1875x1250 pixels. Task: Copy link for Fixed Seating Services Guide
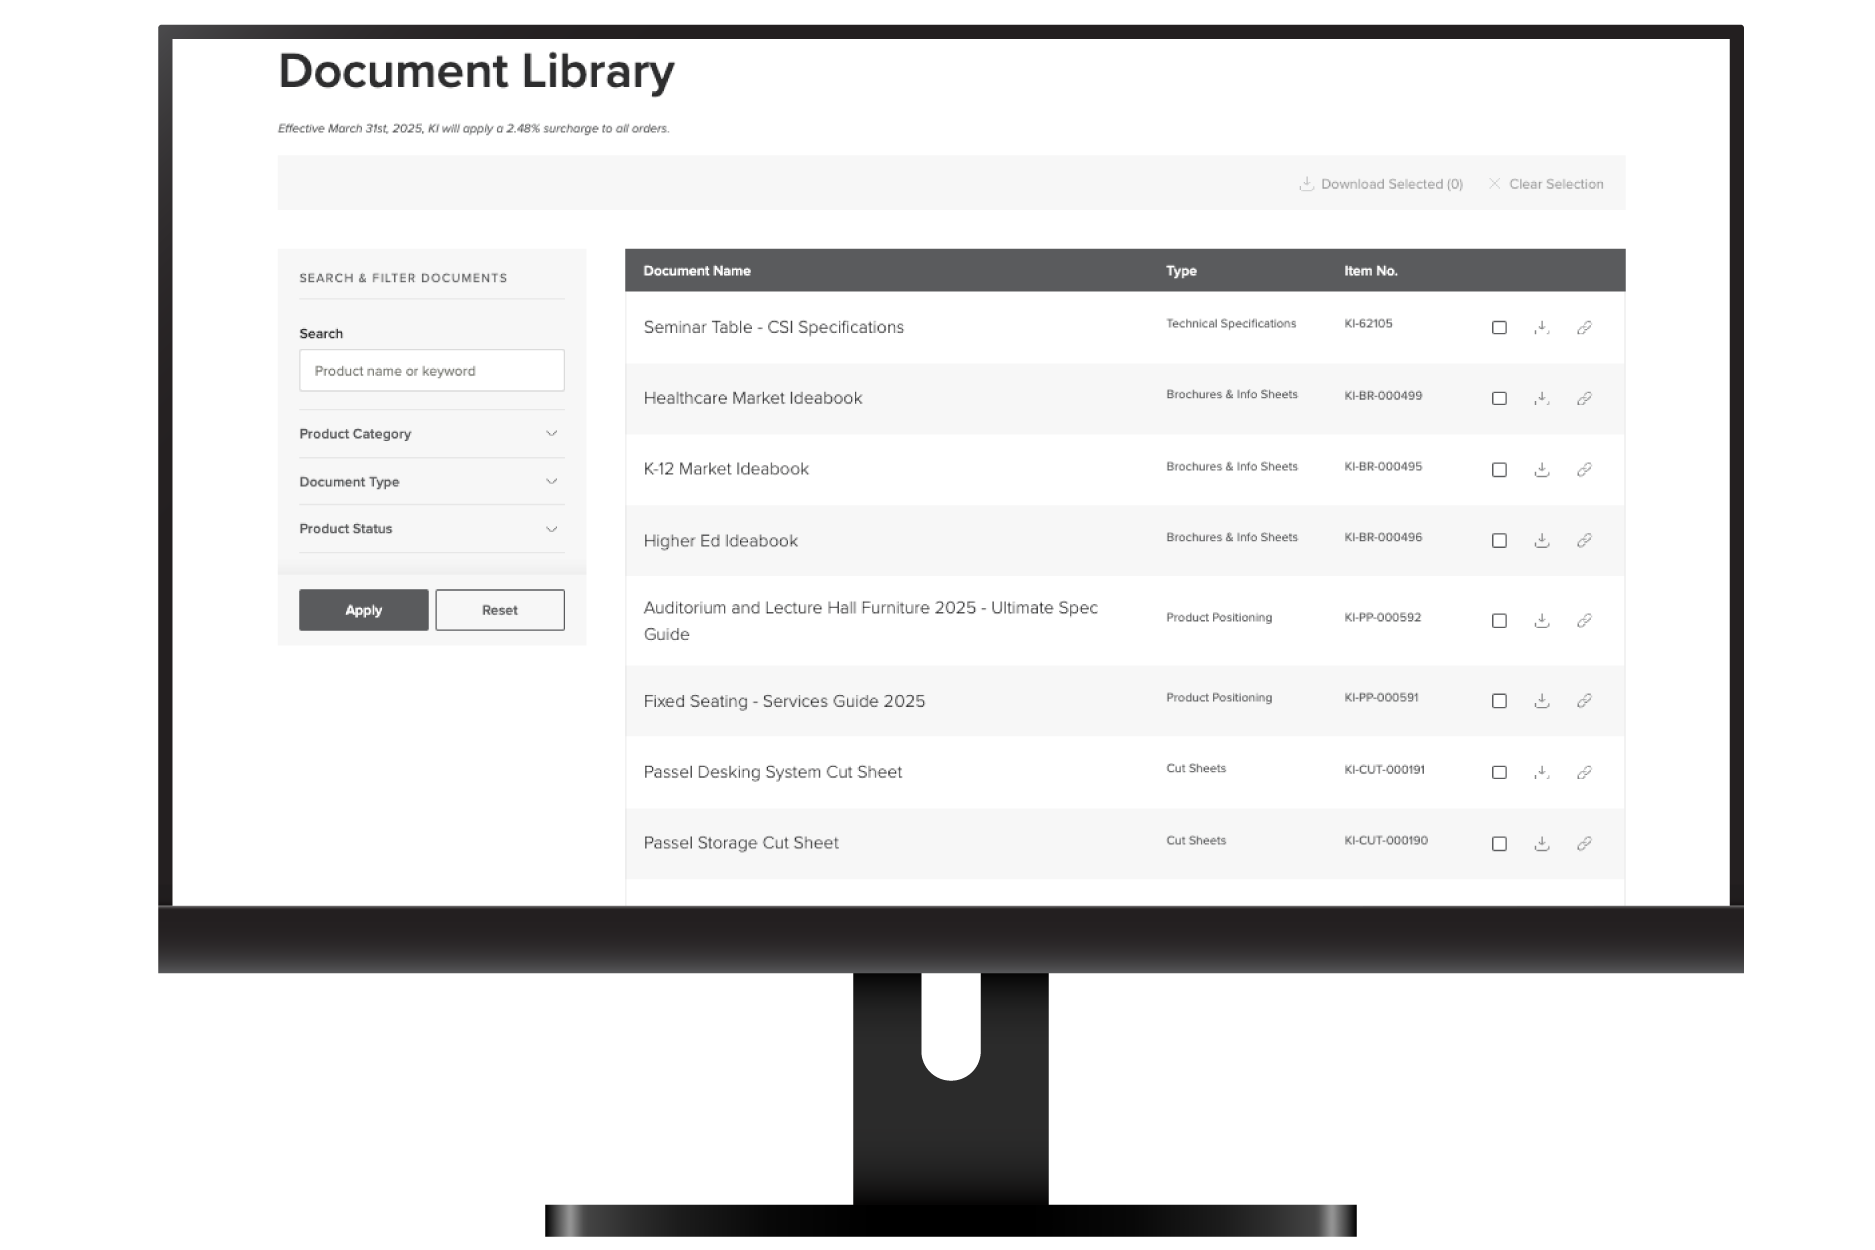(1584, 701)
